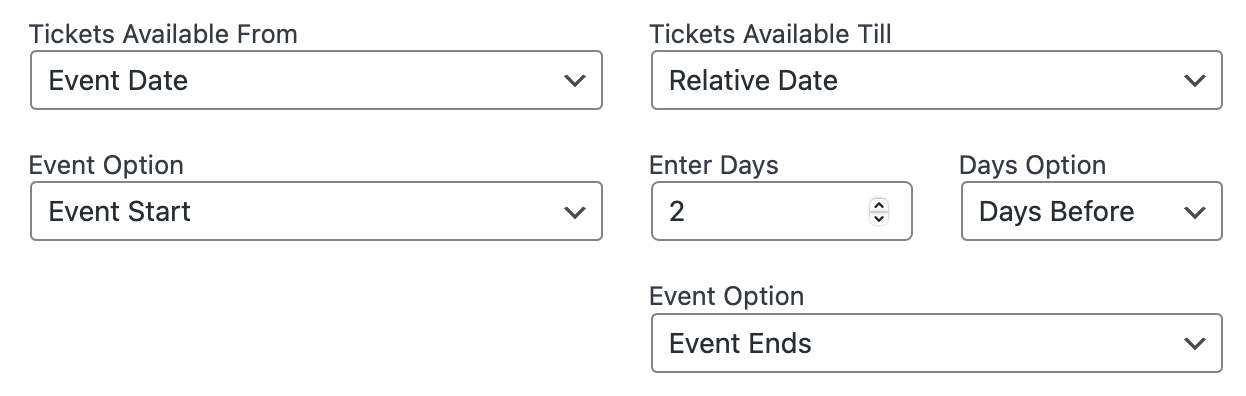
Task: Click the Days Option label
Action: 1032,165
